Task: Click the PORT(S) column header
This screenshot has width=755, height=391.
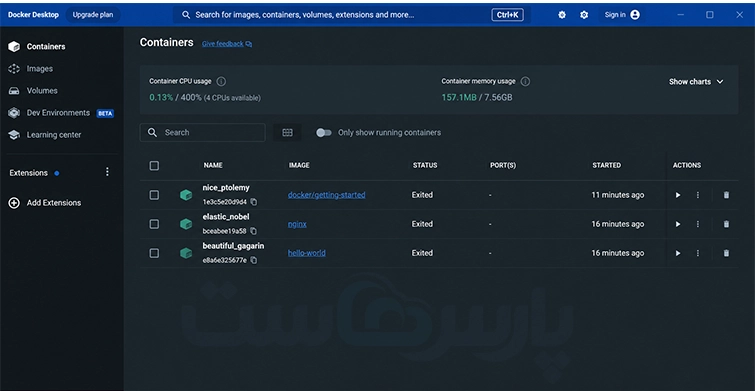Action: tap(503, 165)
